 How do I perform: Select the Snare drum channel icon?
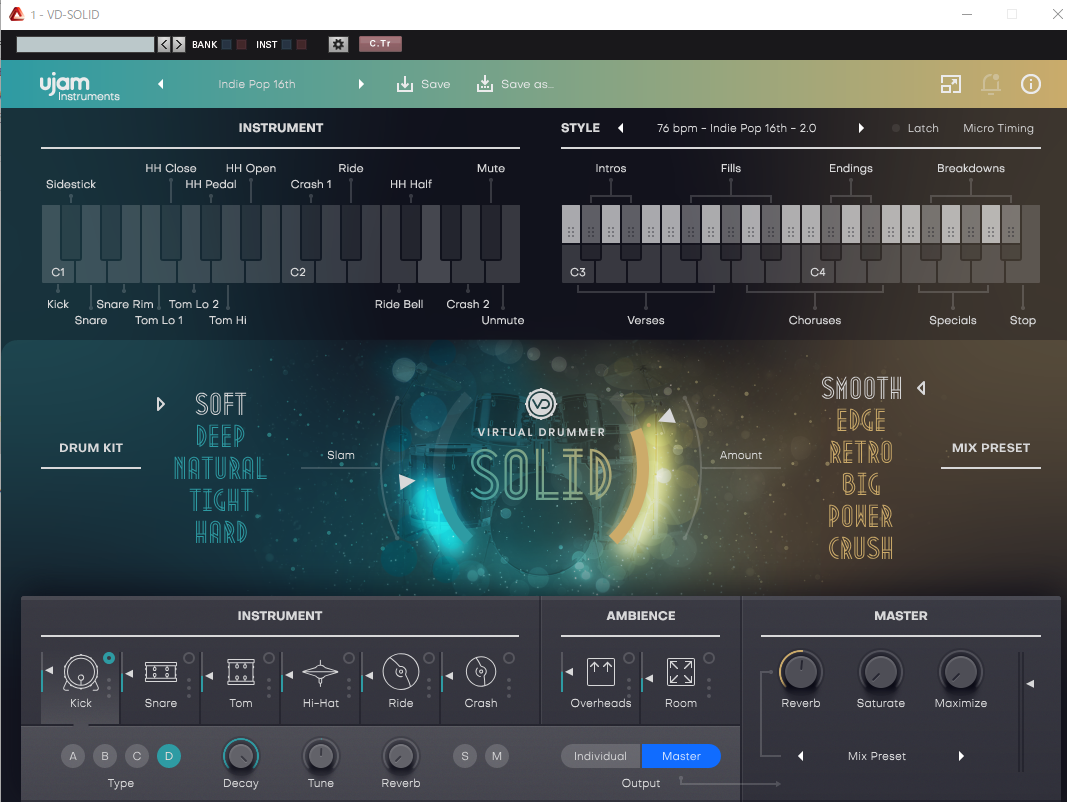(x=161, y=672)
